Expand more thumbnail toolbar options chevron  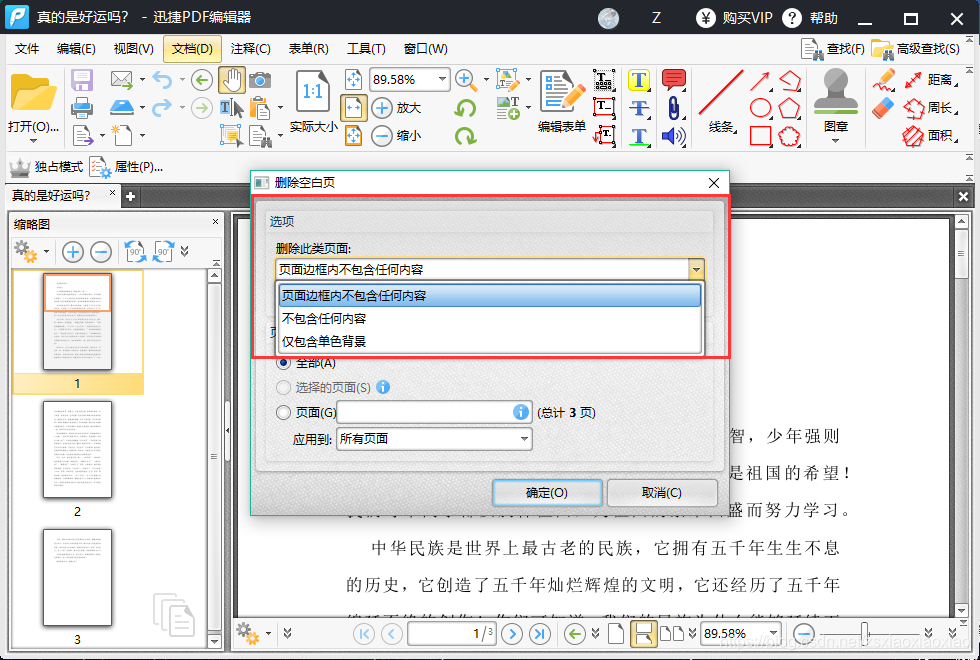[184, 251]
